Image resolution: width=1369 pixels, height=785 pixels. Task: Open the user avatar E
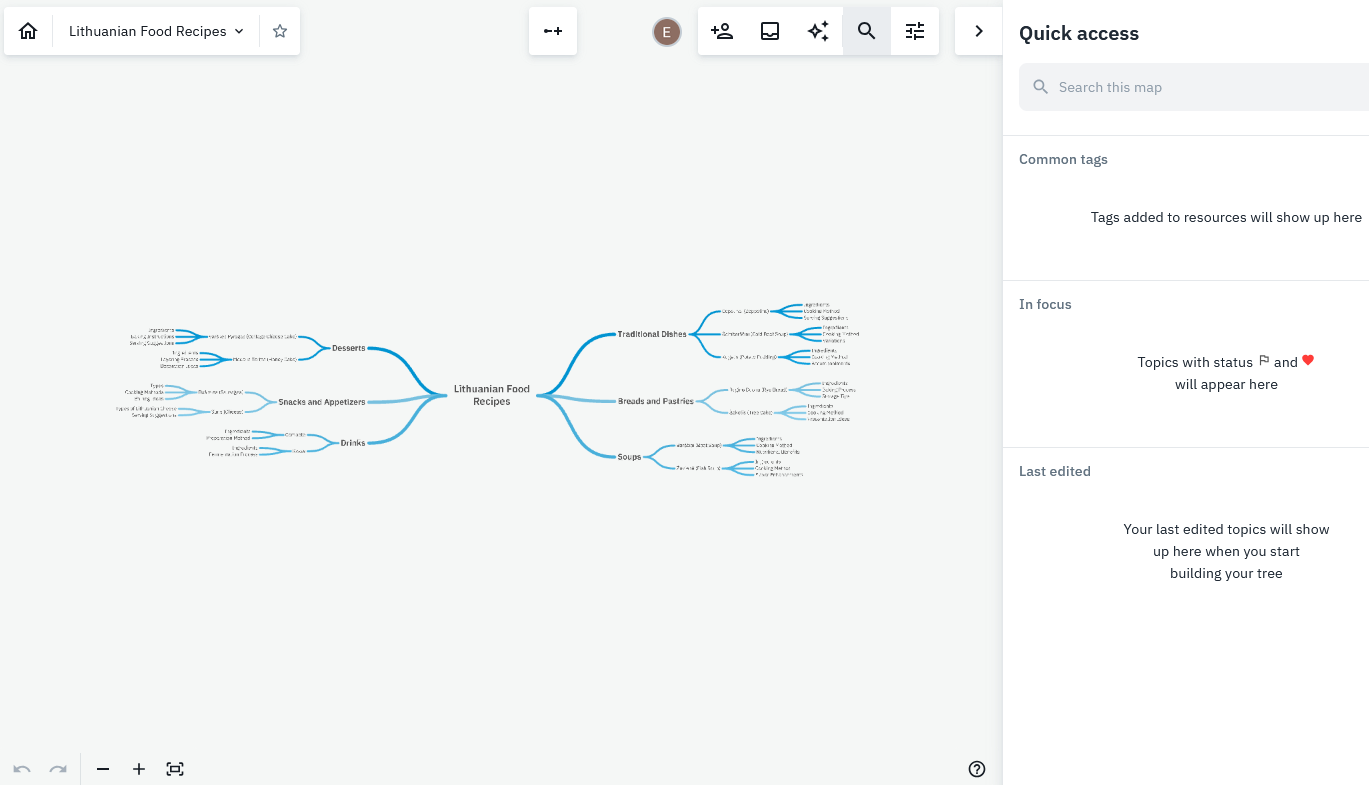[x=667, y=32]
